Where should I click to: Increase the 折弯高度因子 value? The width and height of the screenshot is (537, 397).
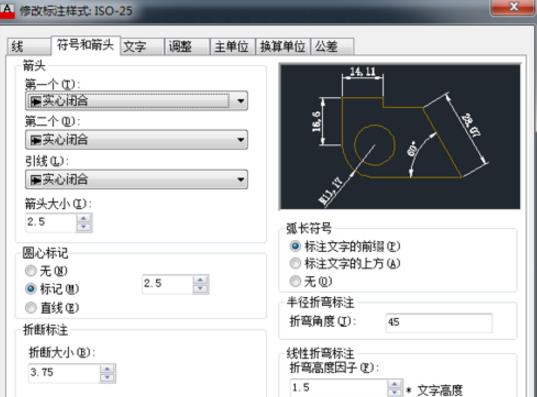tap(395, 384)
